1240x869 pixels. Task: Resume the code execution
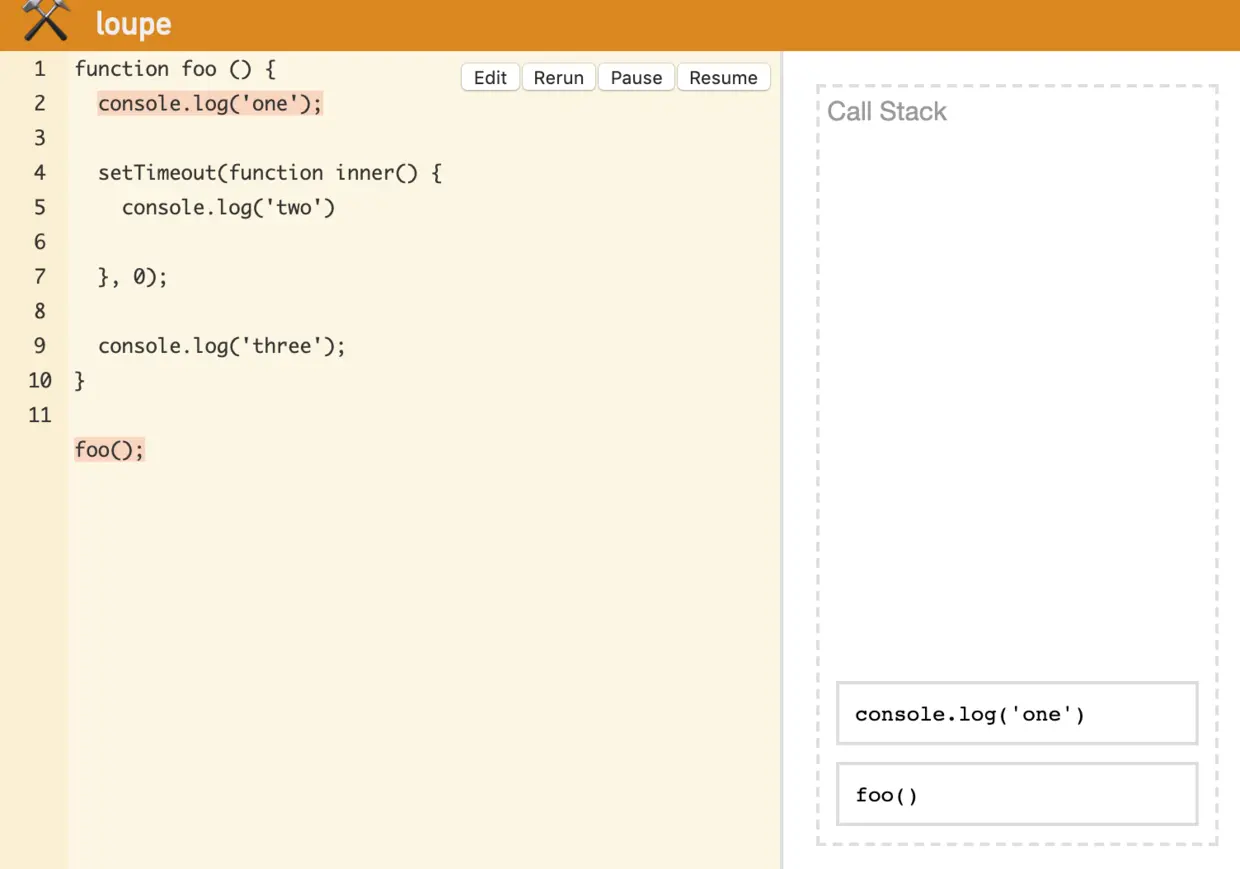click(x=723, y=77)
